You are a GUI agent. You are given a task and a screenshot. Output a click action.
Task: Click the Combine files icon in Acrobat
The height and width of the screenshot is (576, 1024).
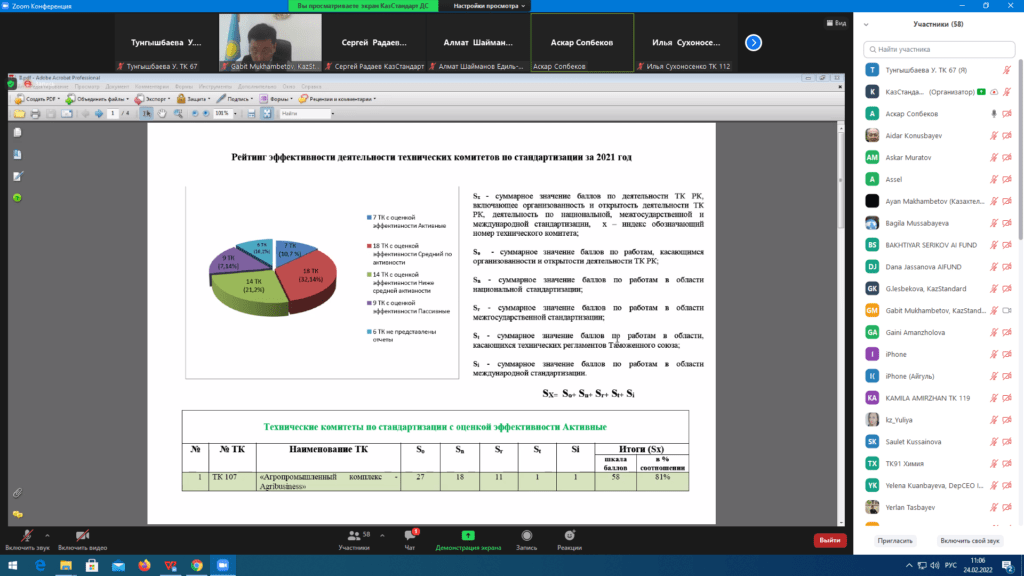point(70,99)
